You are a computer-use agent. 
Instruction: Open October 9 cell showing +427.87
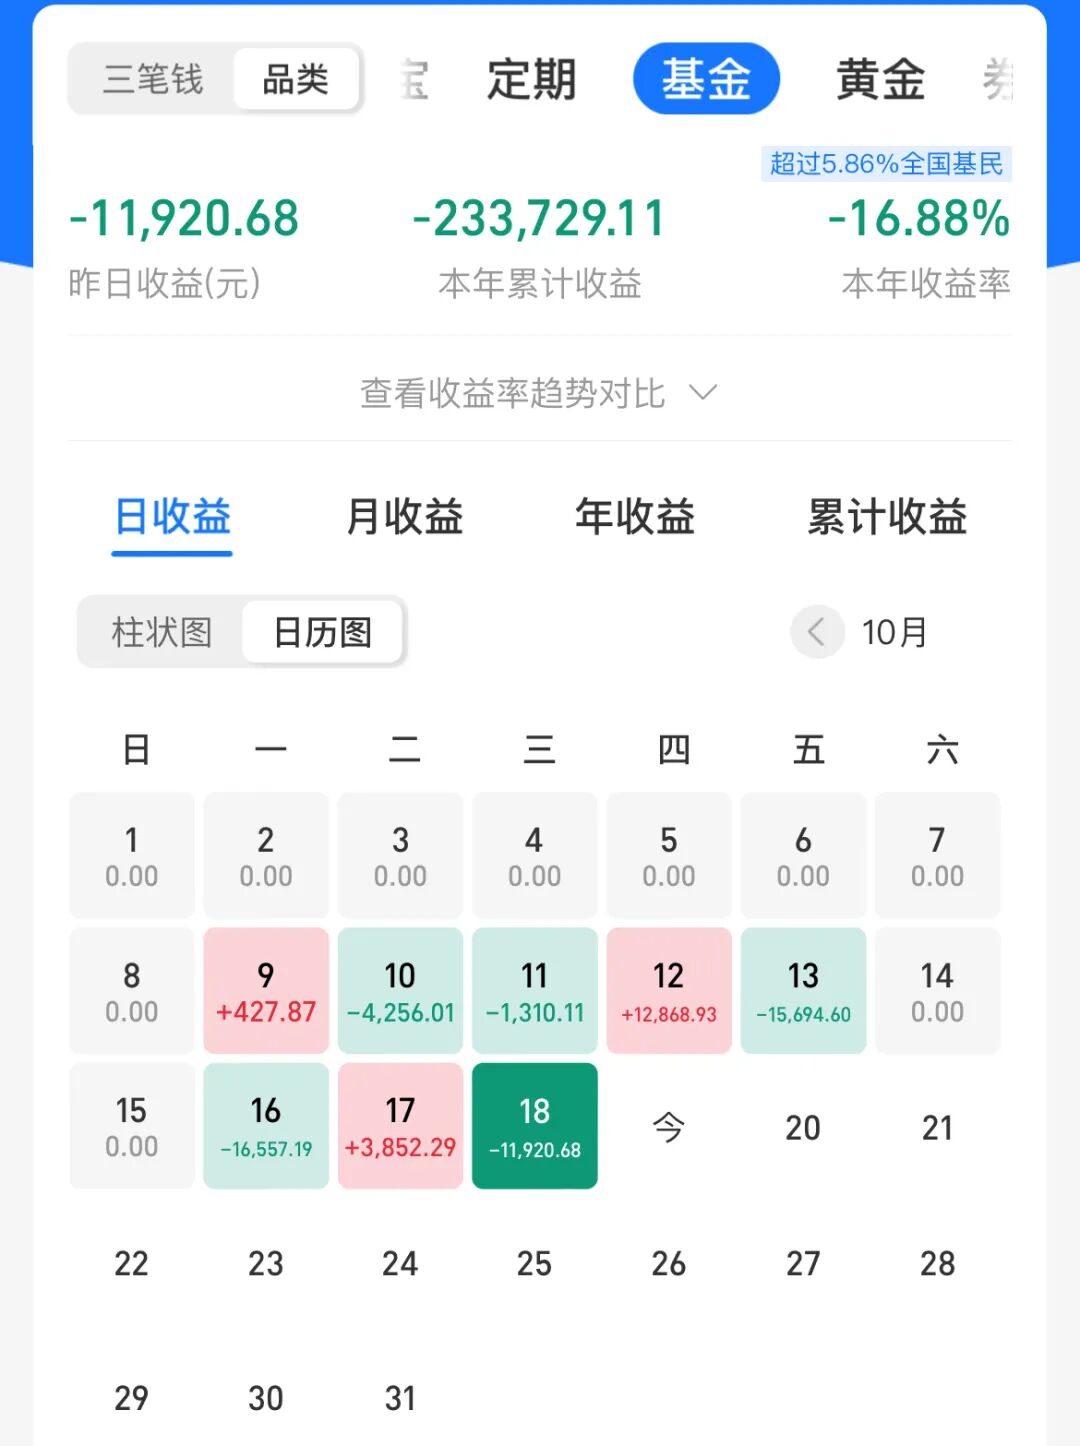click(x=266, y=990)
